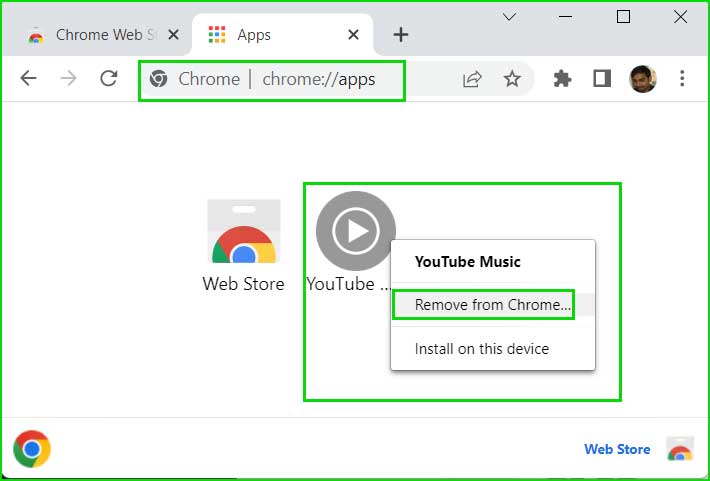Click the YouTube Music app icon

point(355,231)
